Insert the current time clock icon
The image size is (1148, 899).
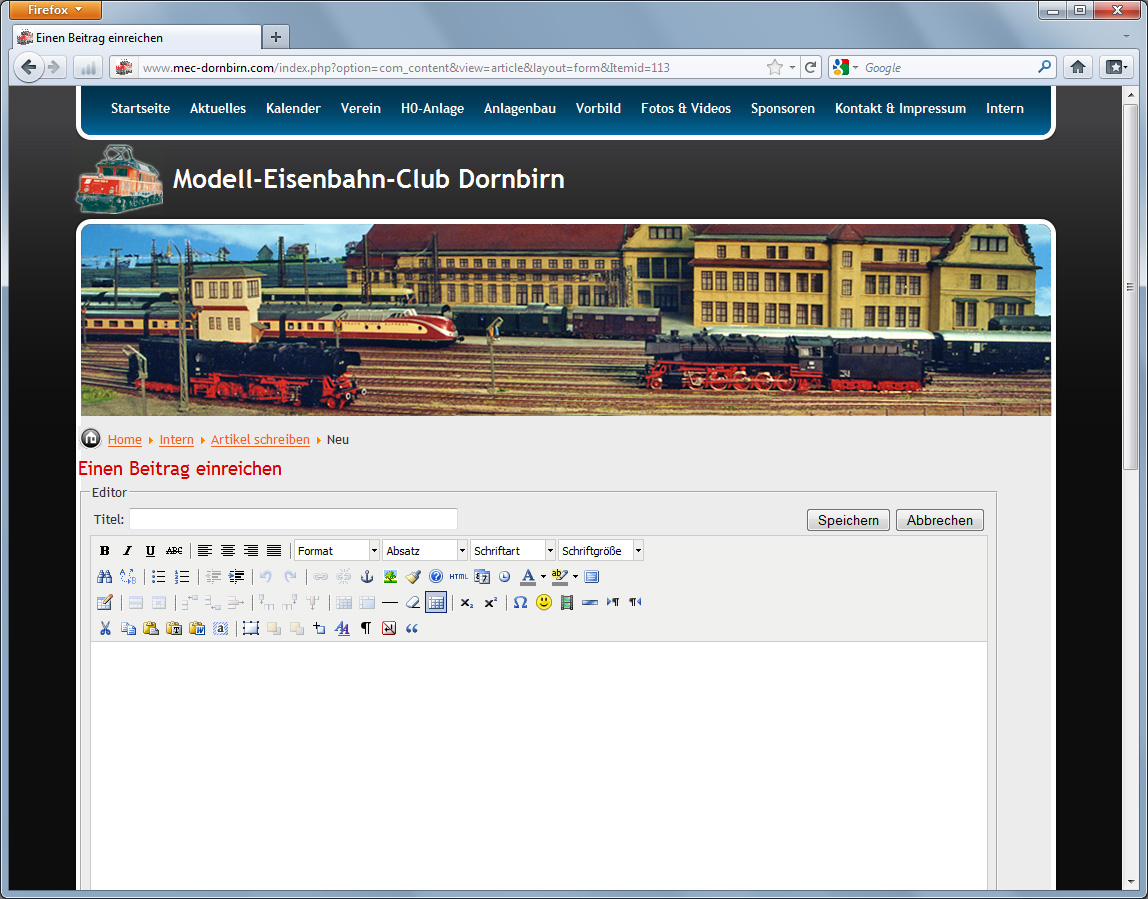(x=504, y=577)
